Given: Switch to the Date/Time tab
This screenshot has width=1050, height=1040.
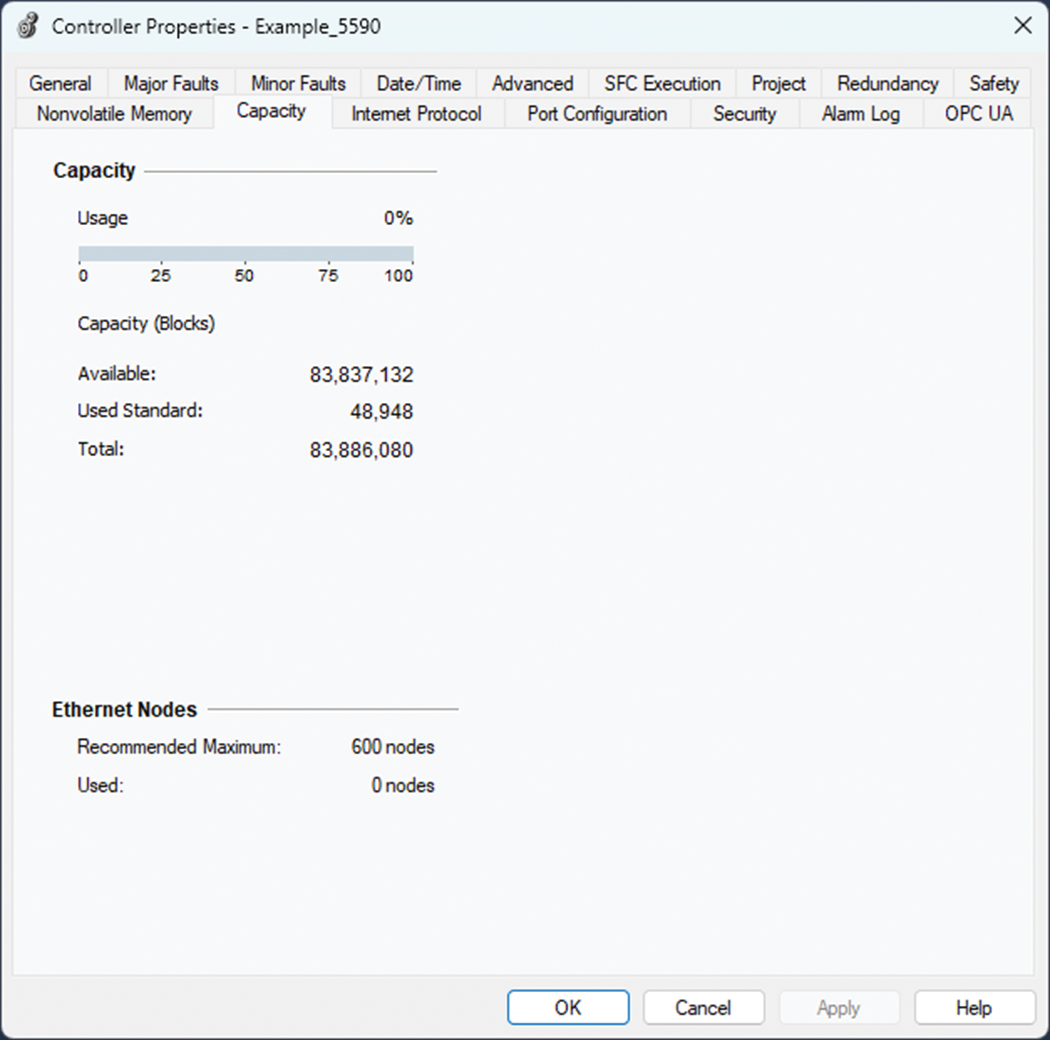Looking at the screenshot, I should (x=418, y=83).
